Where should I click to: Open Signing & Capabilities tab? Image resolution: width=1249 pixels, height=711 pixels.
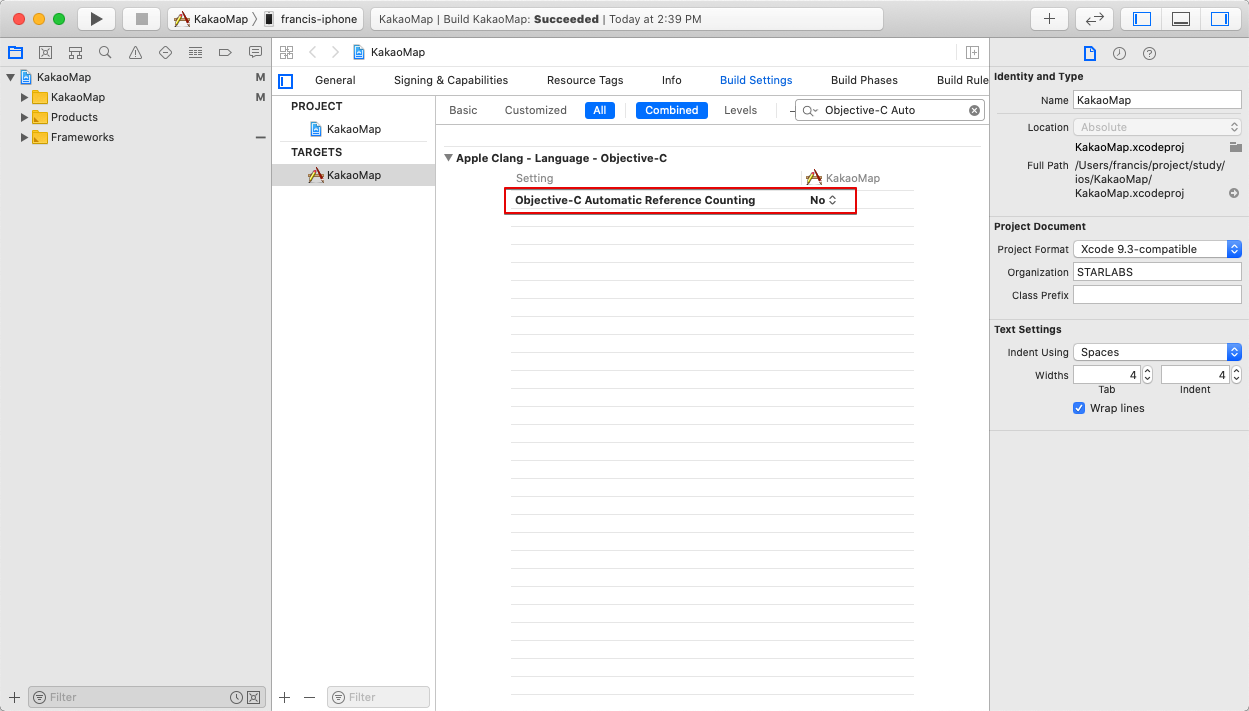(451, 80)
